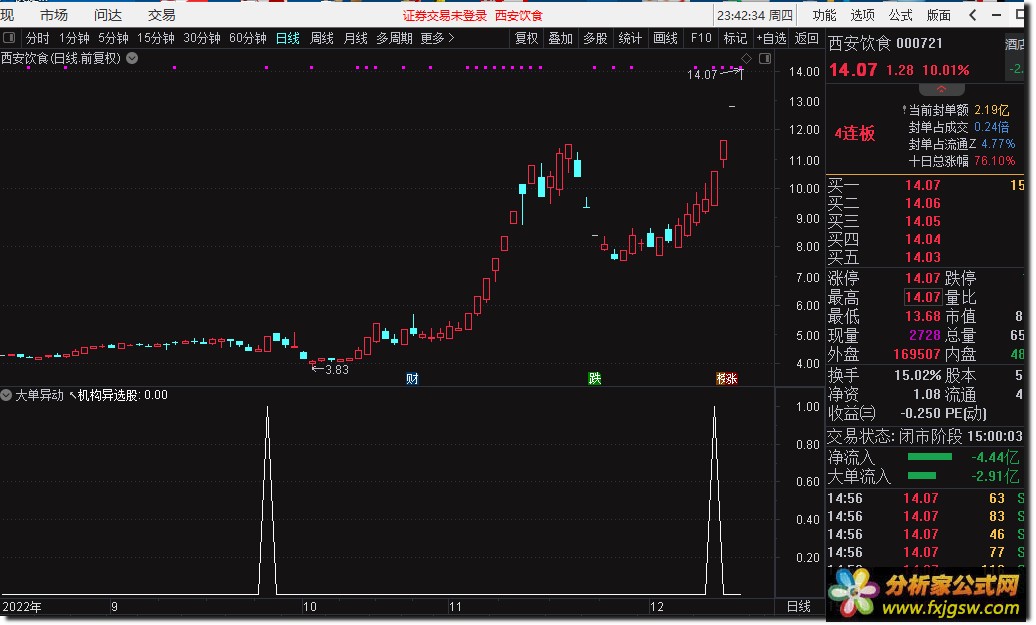
Task: Click the 十日总涨幅 76.10% value
Action: point(994,161)
